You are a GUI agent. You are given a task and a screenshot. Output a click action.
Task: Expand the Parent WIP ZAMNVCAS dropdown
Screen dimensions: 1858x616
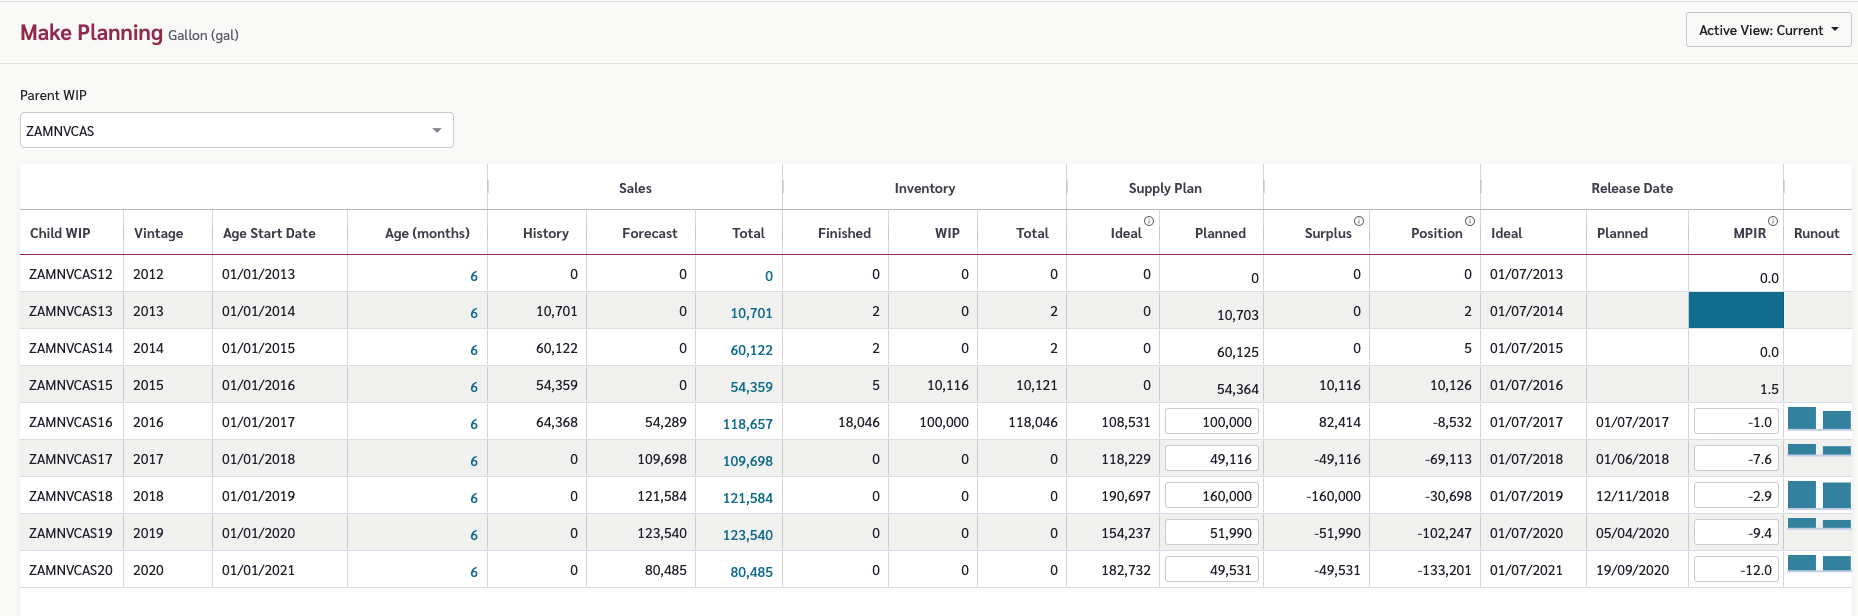(x=237, y=130)
